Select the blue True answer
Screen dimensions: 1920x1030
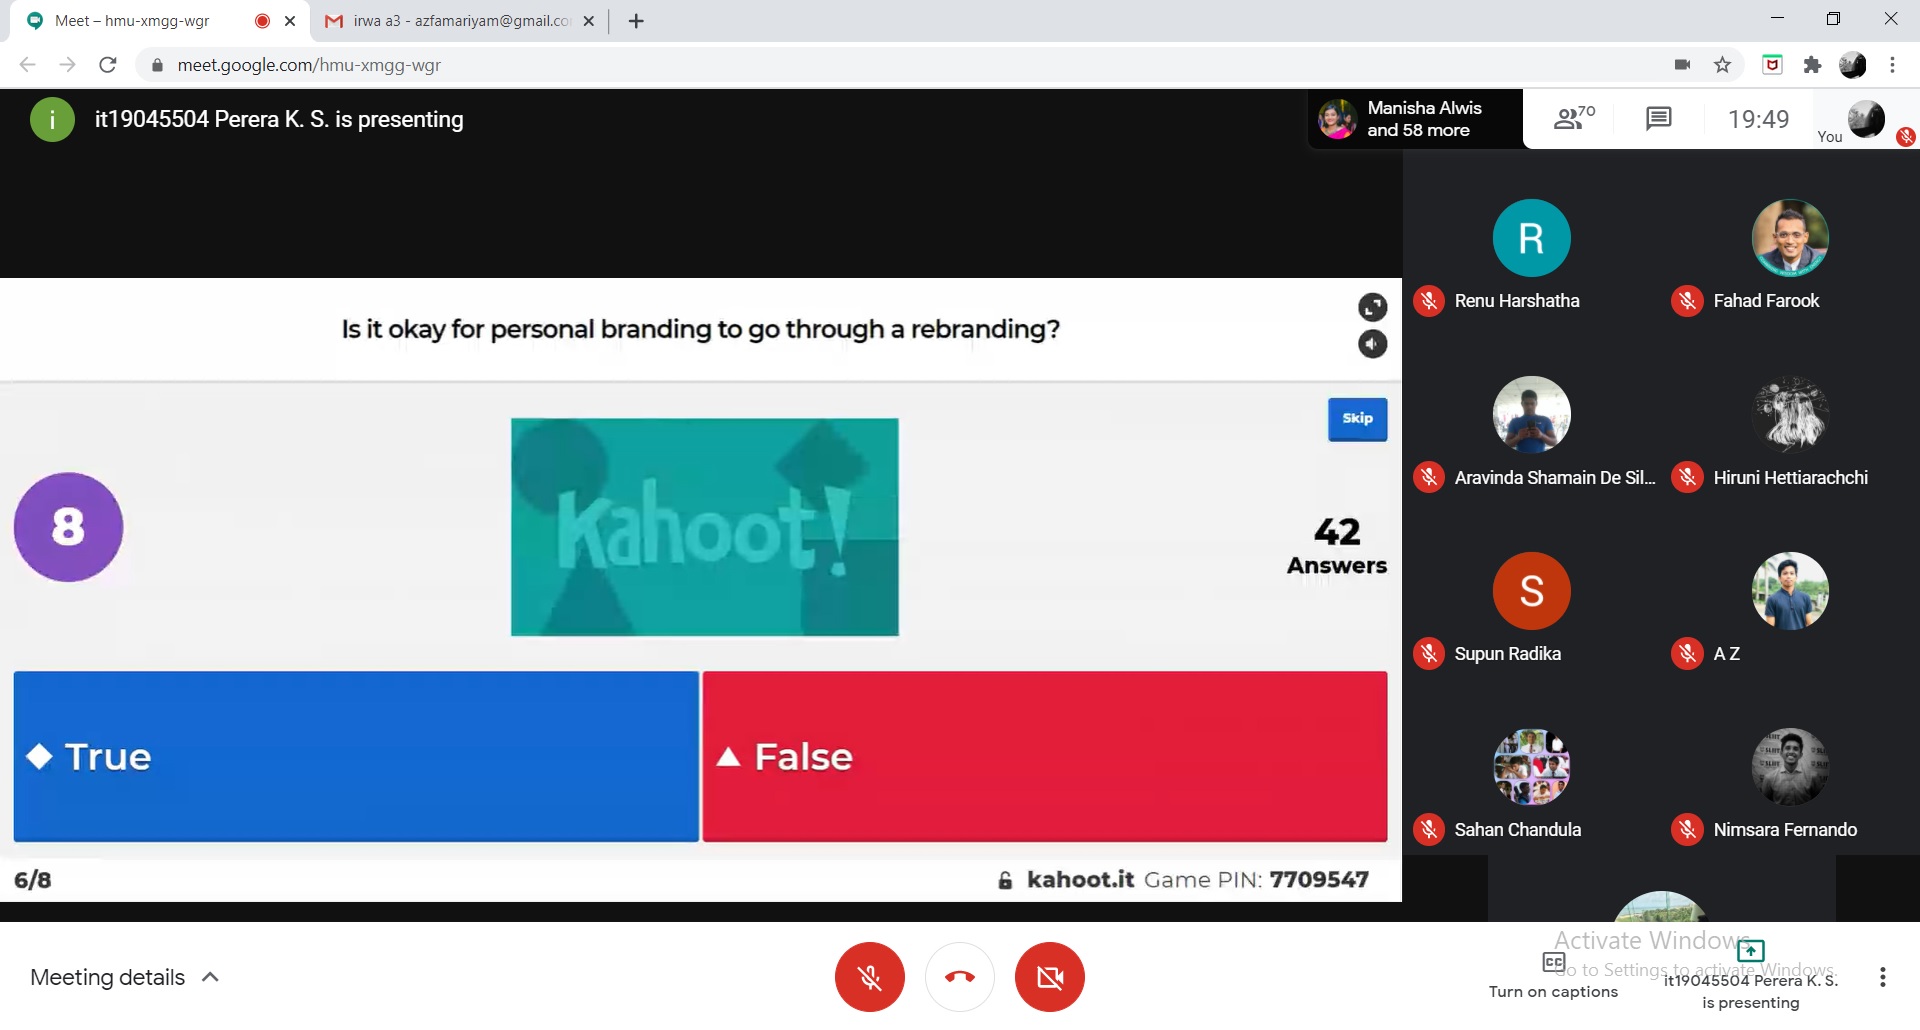[356, 756]
